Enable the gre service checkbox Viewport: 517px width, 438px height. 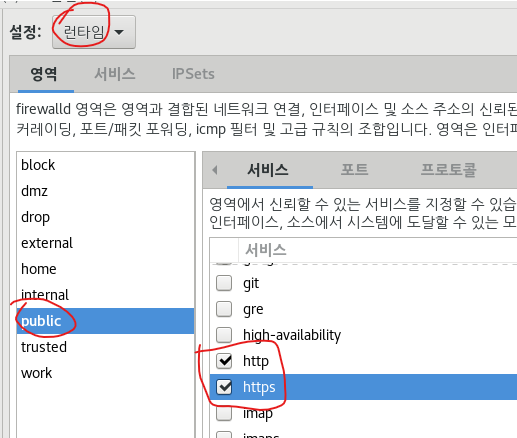(224, 309)
